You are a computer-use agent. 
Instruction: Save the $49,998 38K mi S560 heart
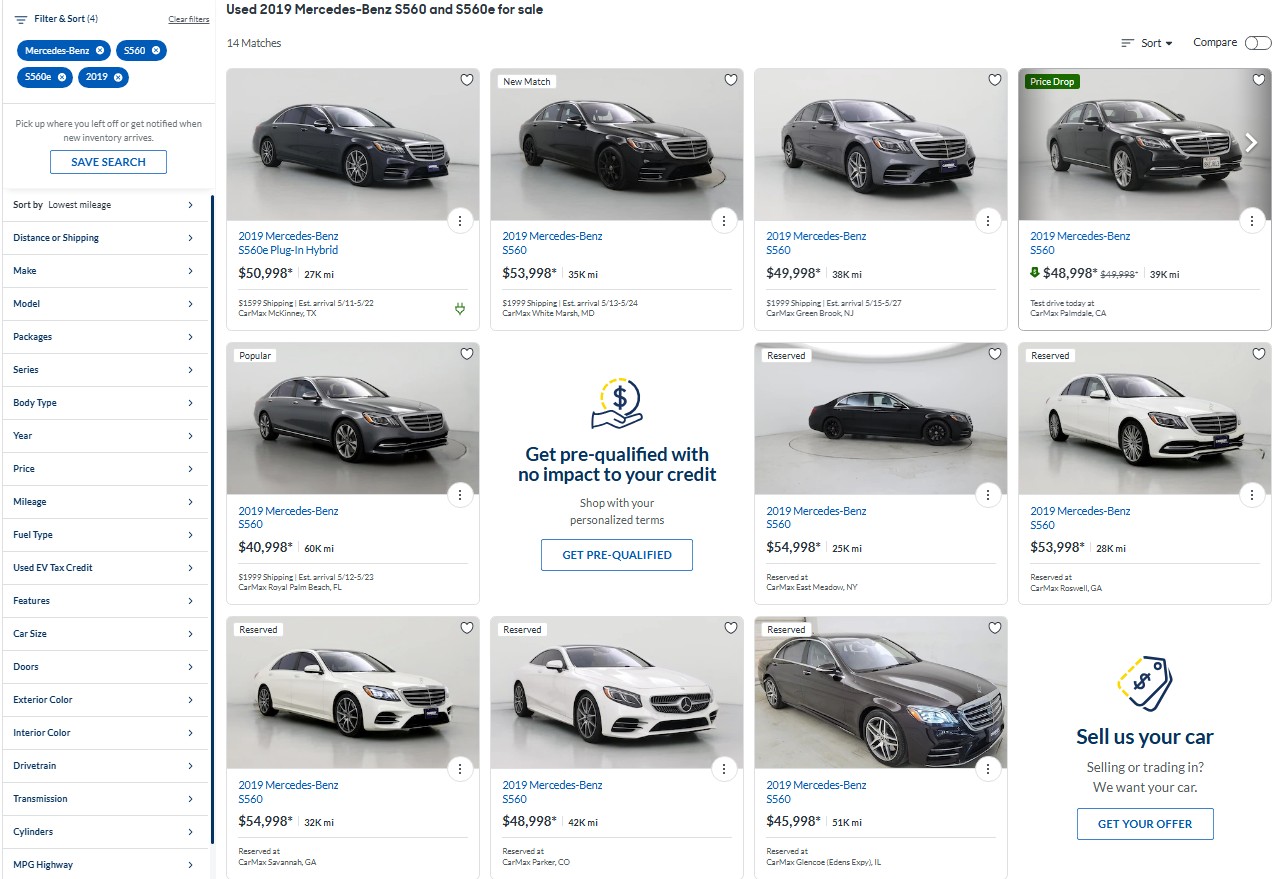(x=994, y=80)
